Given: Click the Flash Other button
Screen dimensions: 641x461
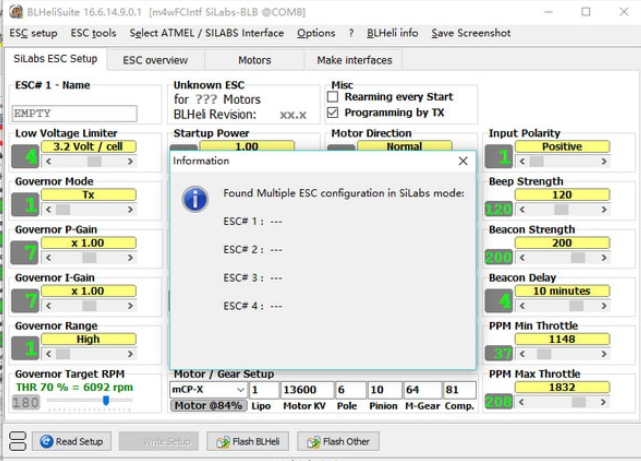Looking at the screenshot, I should [338, 441].
